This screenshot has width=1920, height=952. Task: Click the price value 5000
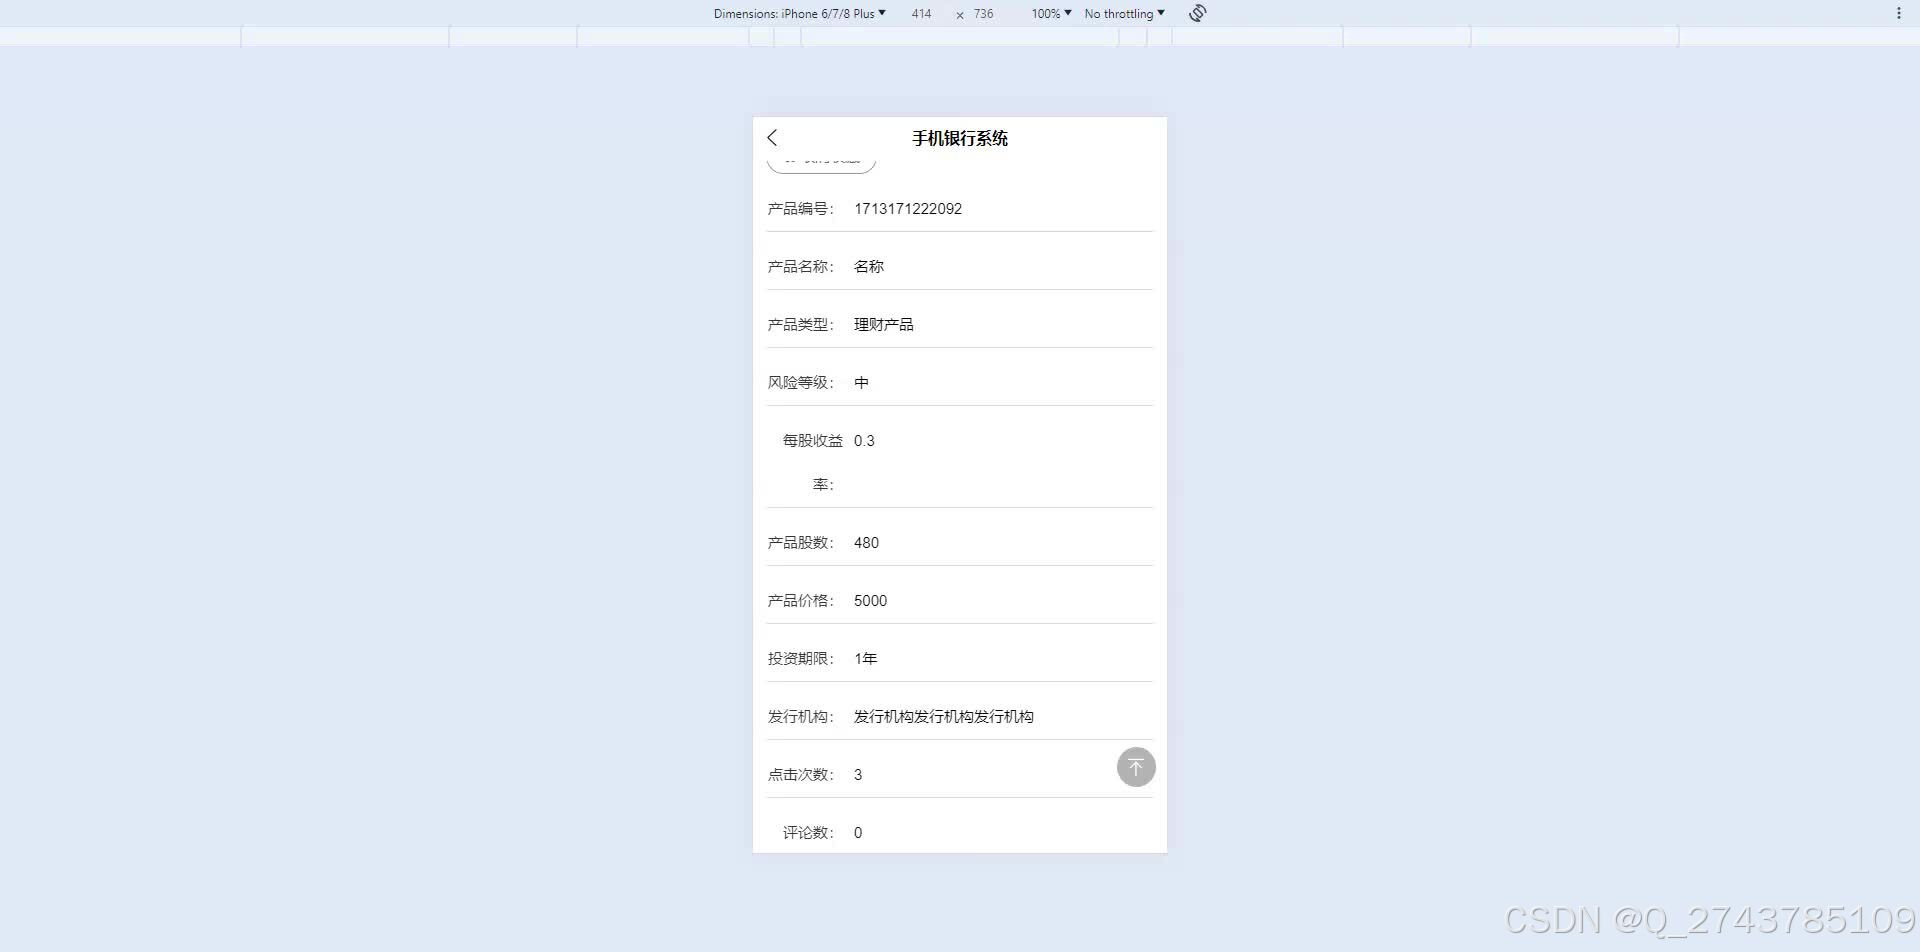click(870, 601)
